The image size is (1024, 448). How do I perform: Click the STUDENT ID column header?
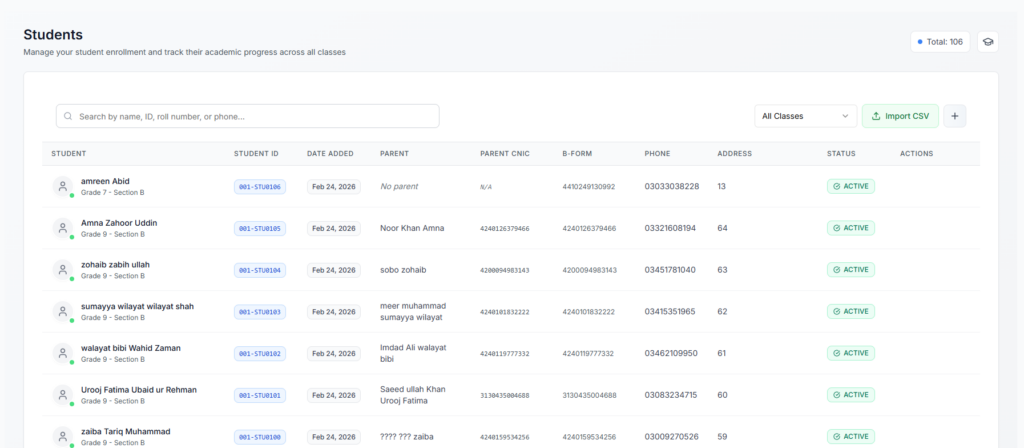(256, 154)
